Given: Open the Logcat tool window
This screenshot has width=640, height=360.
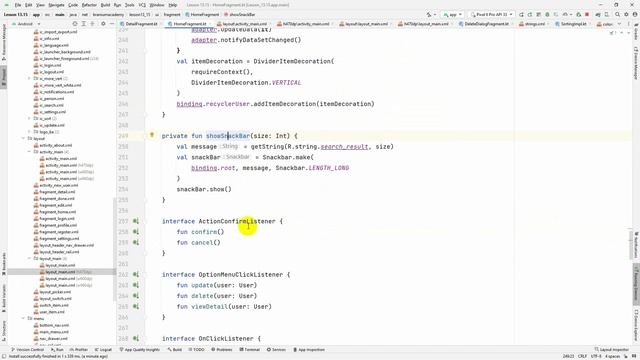Looking at the screenshot, I should [103, 350].
